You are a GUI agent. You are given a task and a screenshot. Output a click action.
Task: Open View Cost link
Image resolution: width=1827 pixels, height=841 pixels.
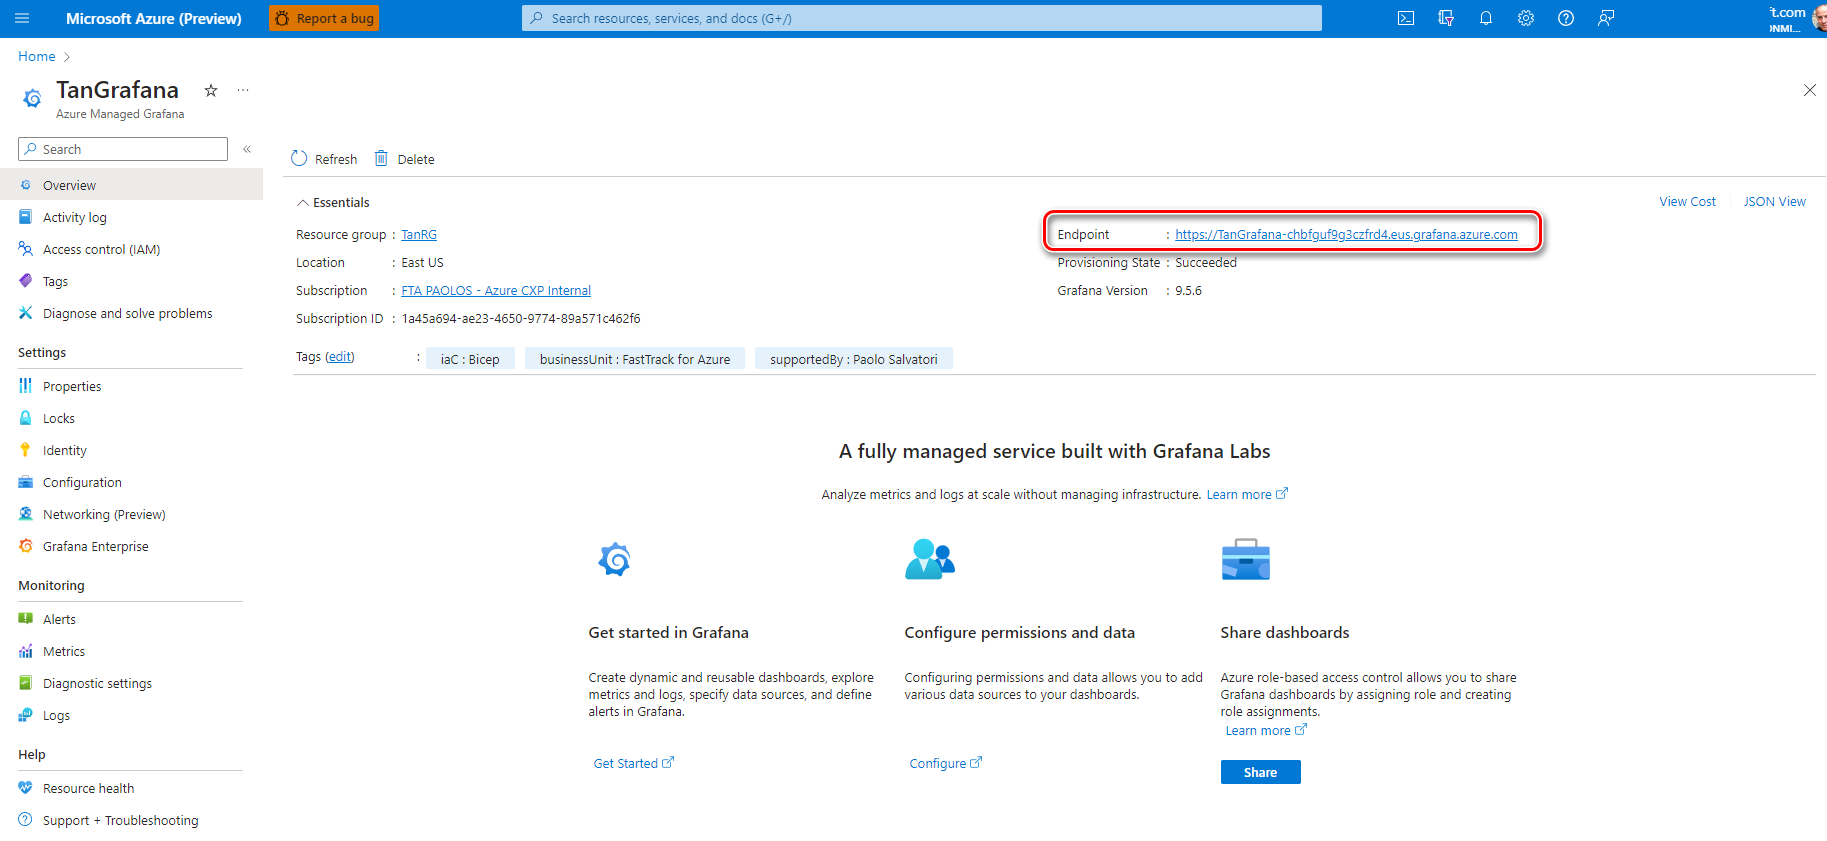(1687, 201)
